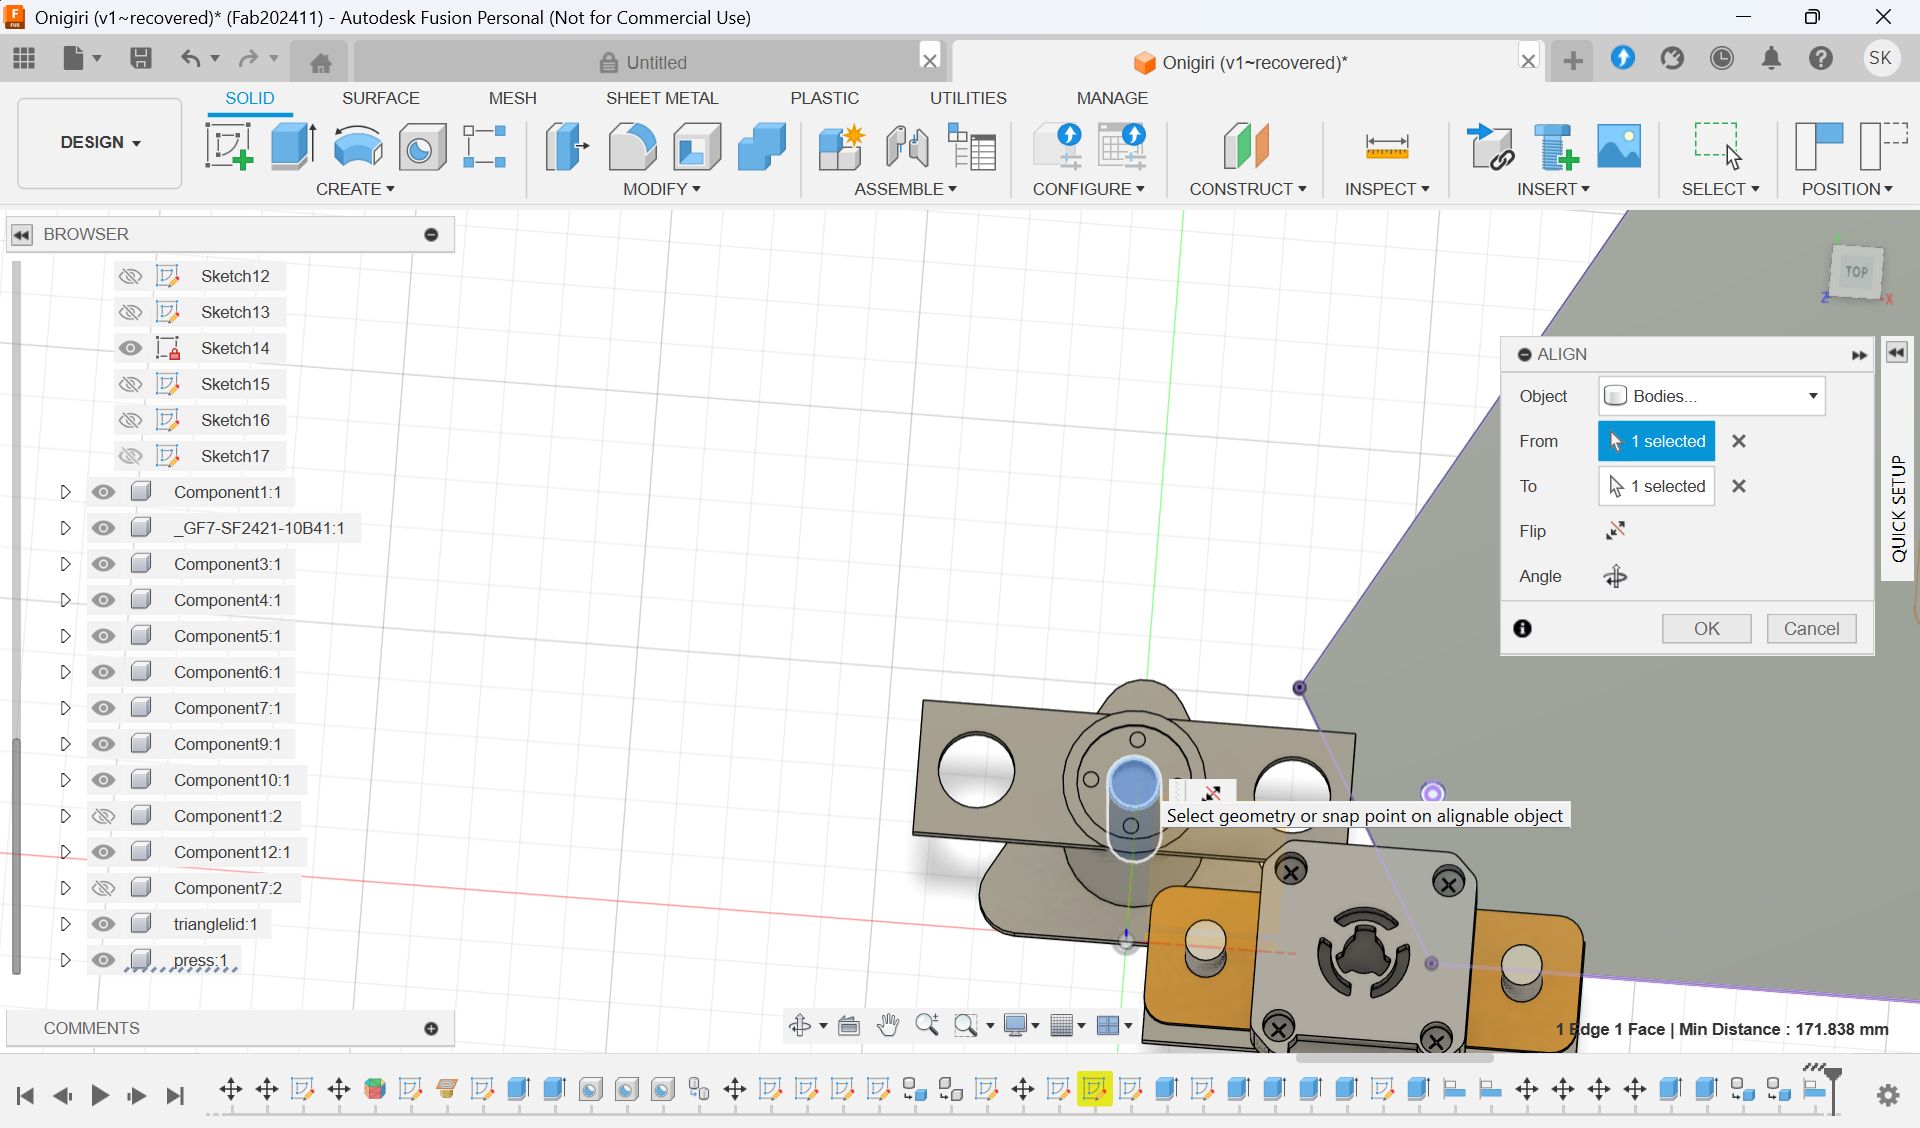
Task: Expand the press:1 node
Action: [65, 960]
